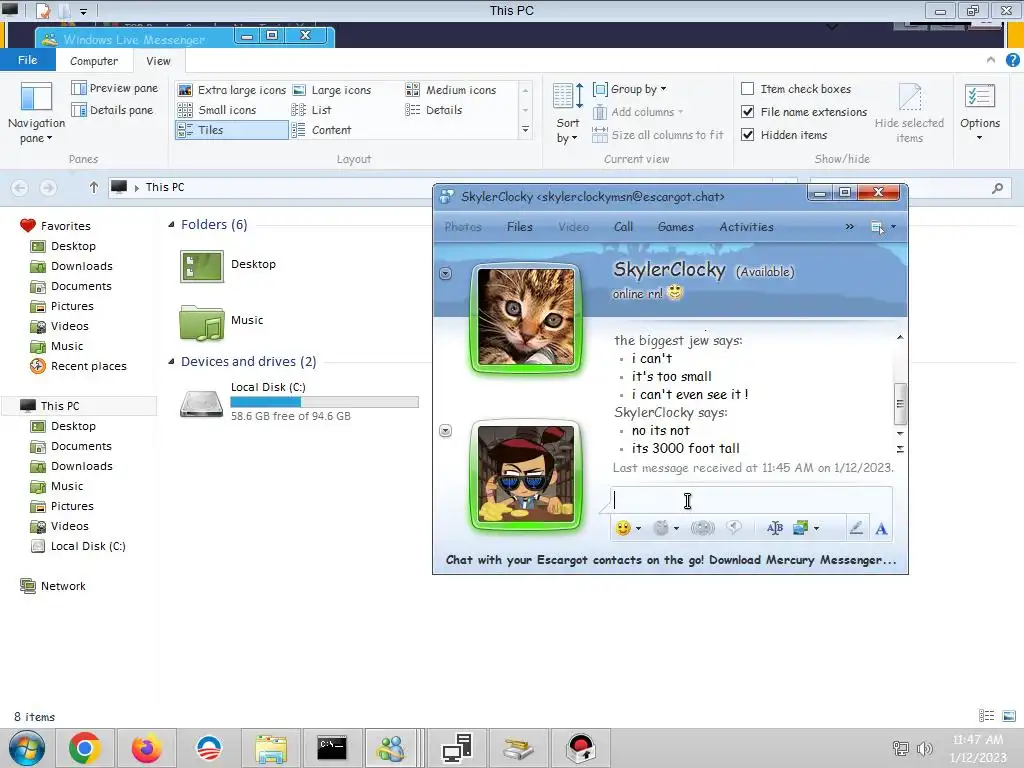Click your own cartoon avatar display picture
This screenshot has width=1024, height=768.
click(526, 474)
